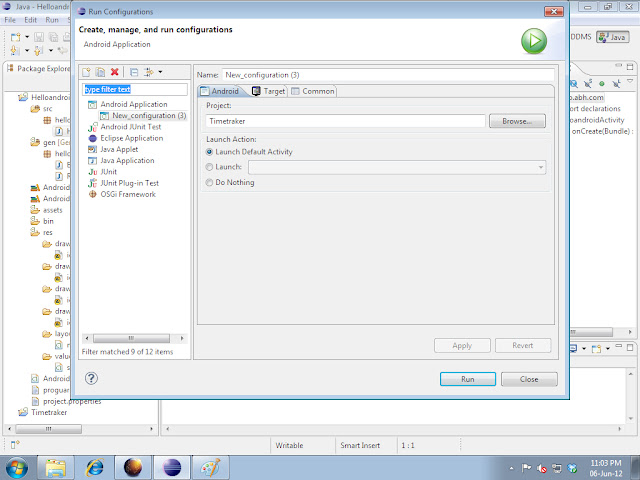Click the help question mark icon
This screenshot has height=480, width=640.
(x=91, y=378)
